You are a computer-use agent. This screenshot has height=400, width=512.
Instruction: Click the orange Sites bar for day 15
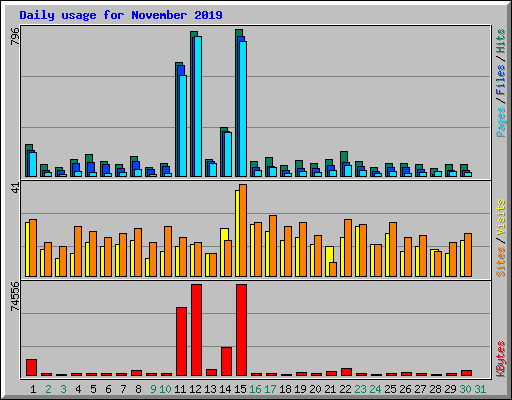(x=243, y=231)
